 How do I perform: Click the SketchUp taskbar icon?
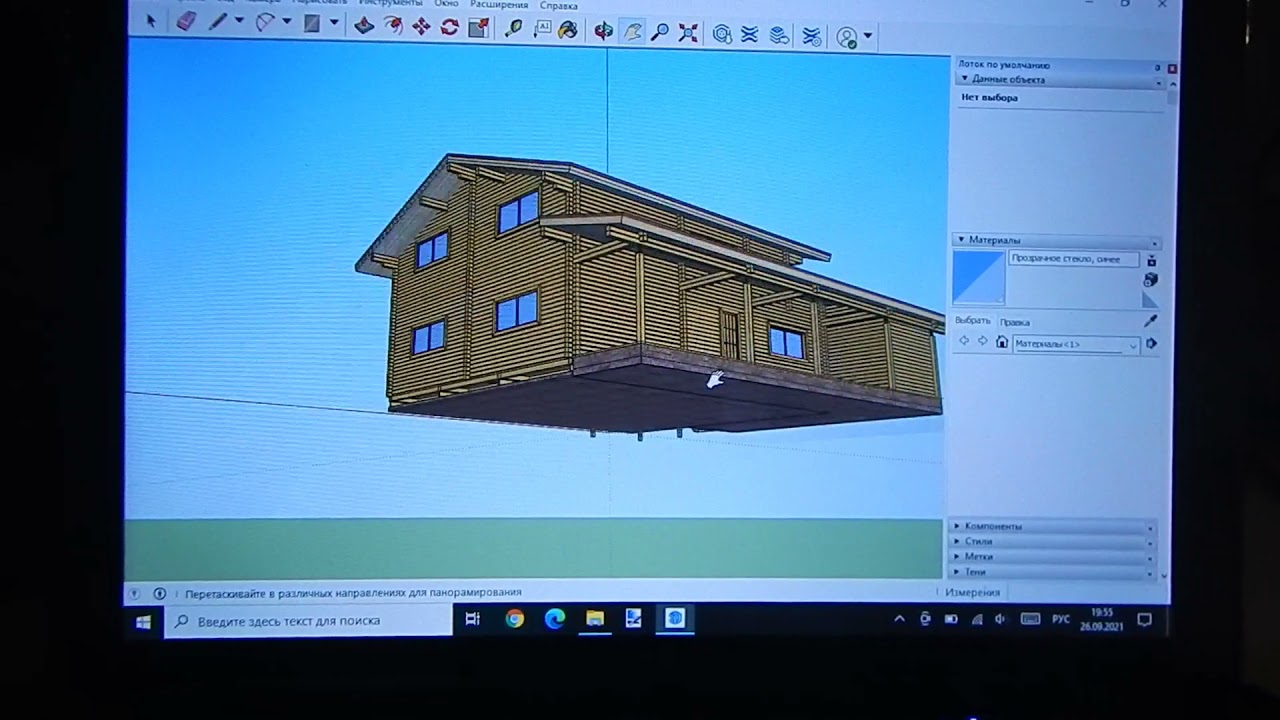[x=675, y=620]
